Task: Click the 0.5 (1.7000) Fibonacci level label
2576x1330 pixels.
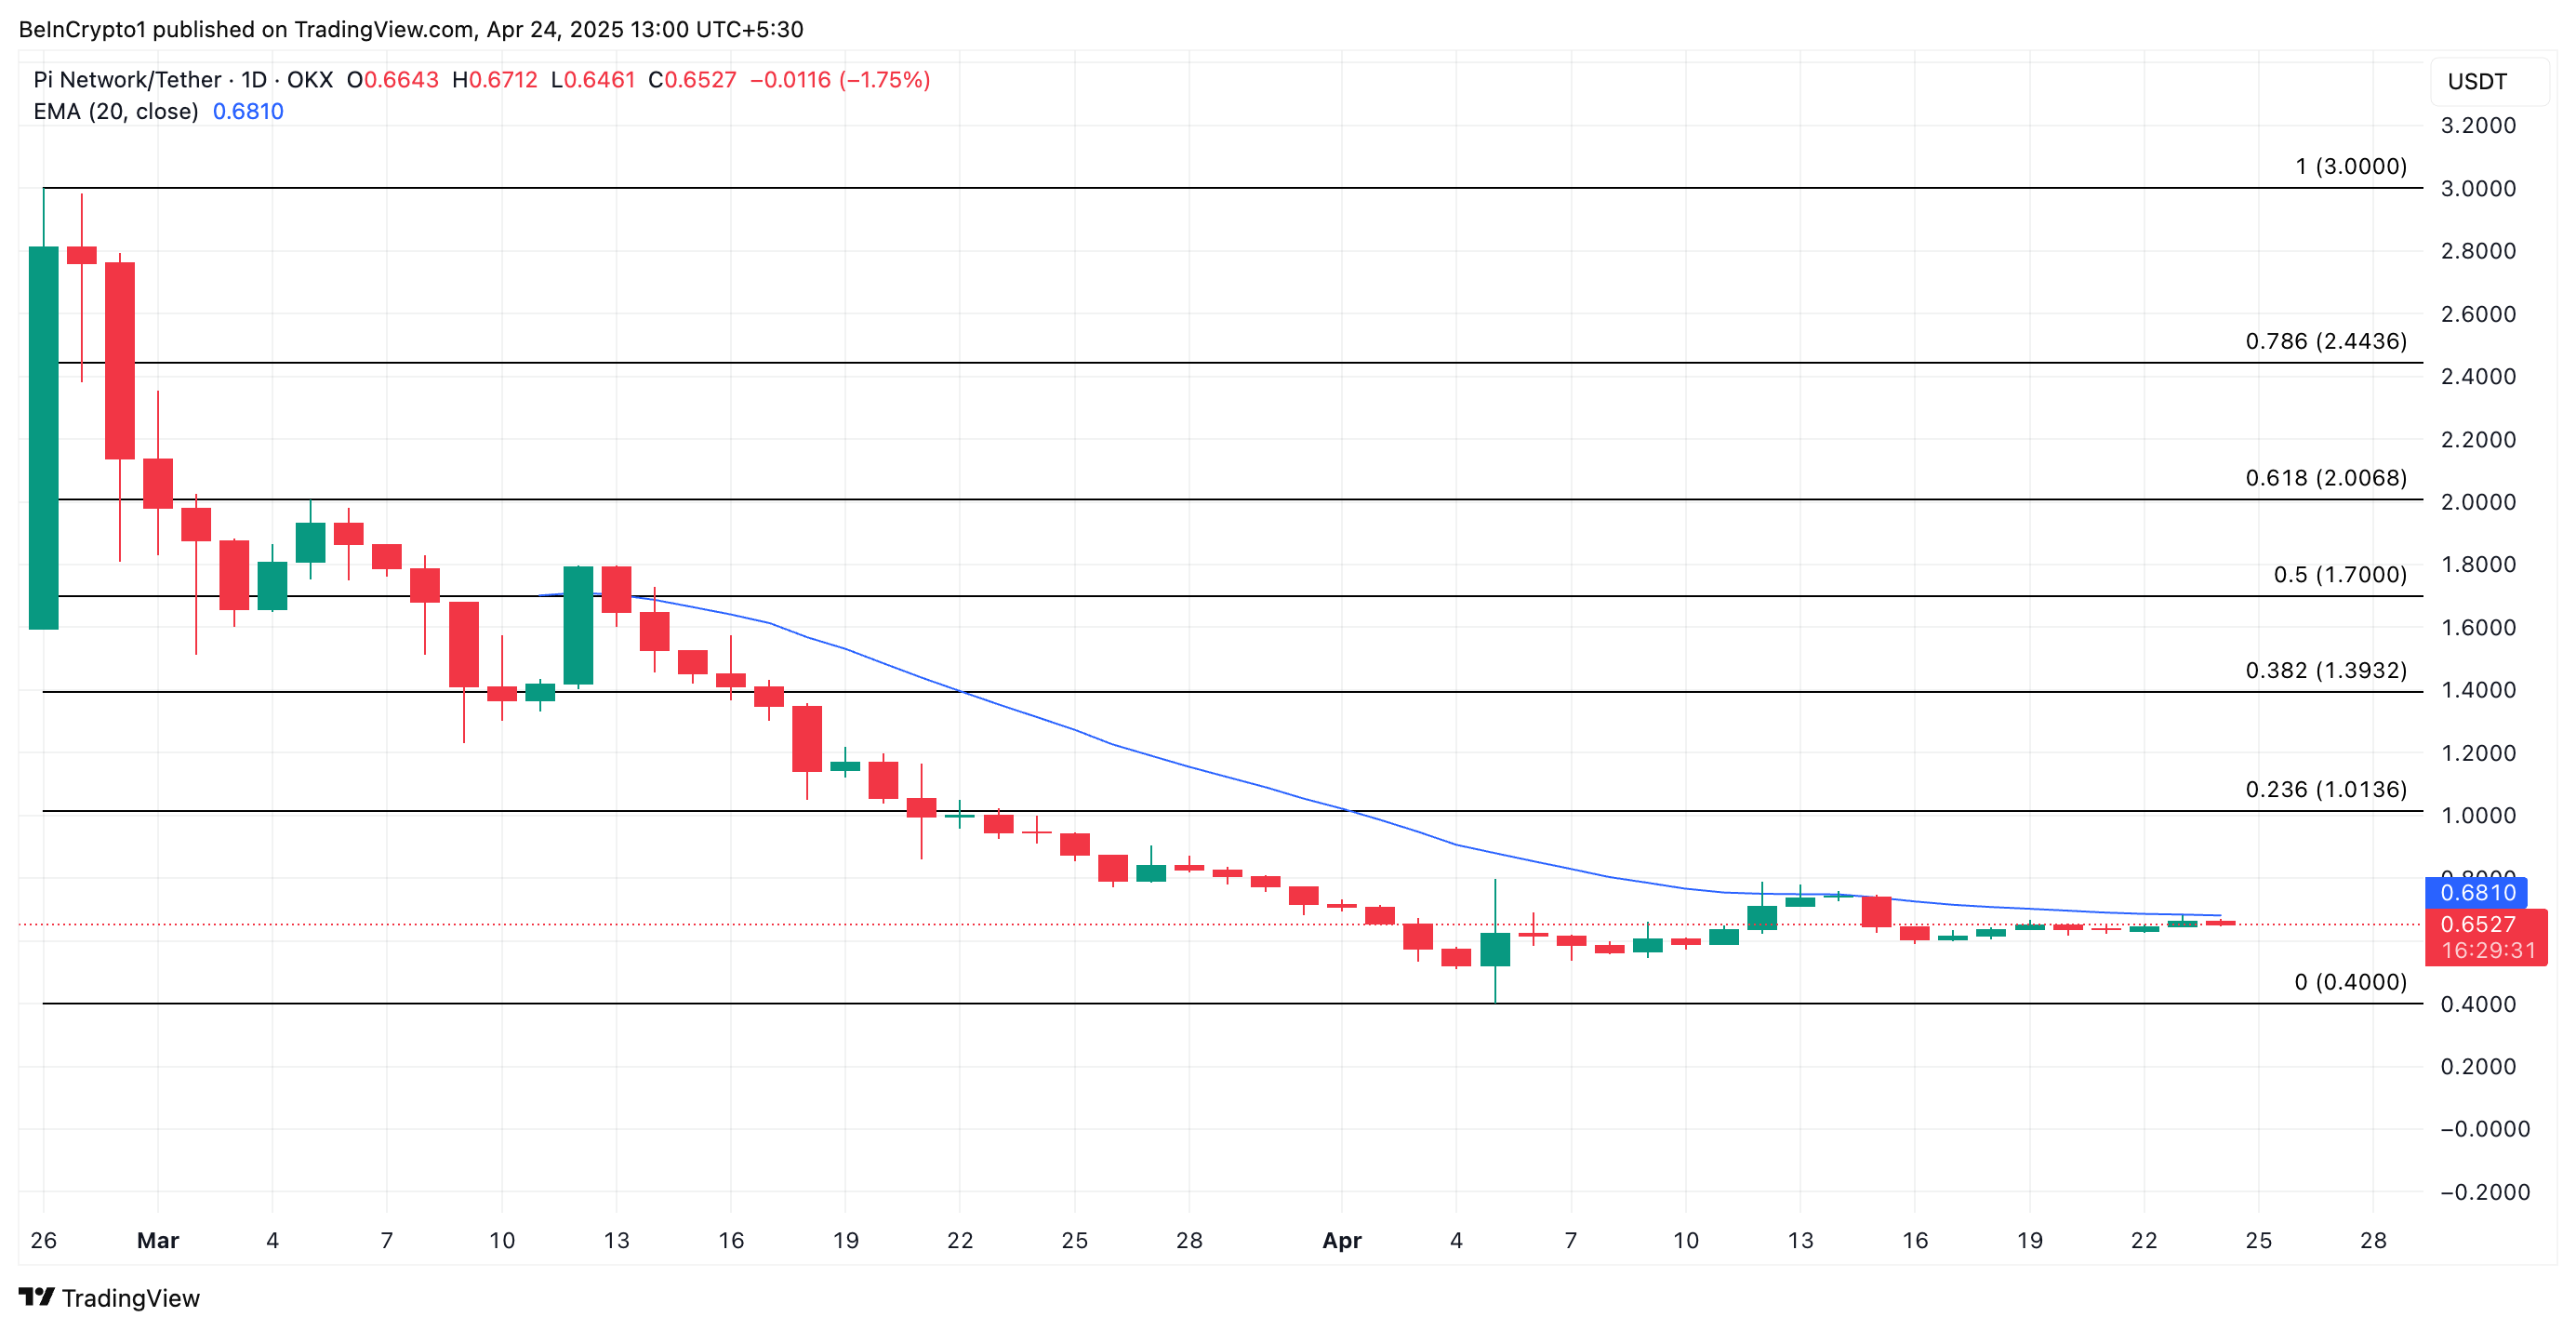Action: click(x=2339, y=575)
